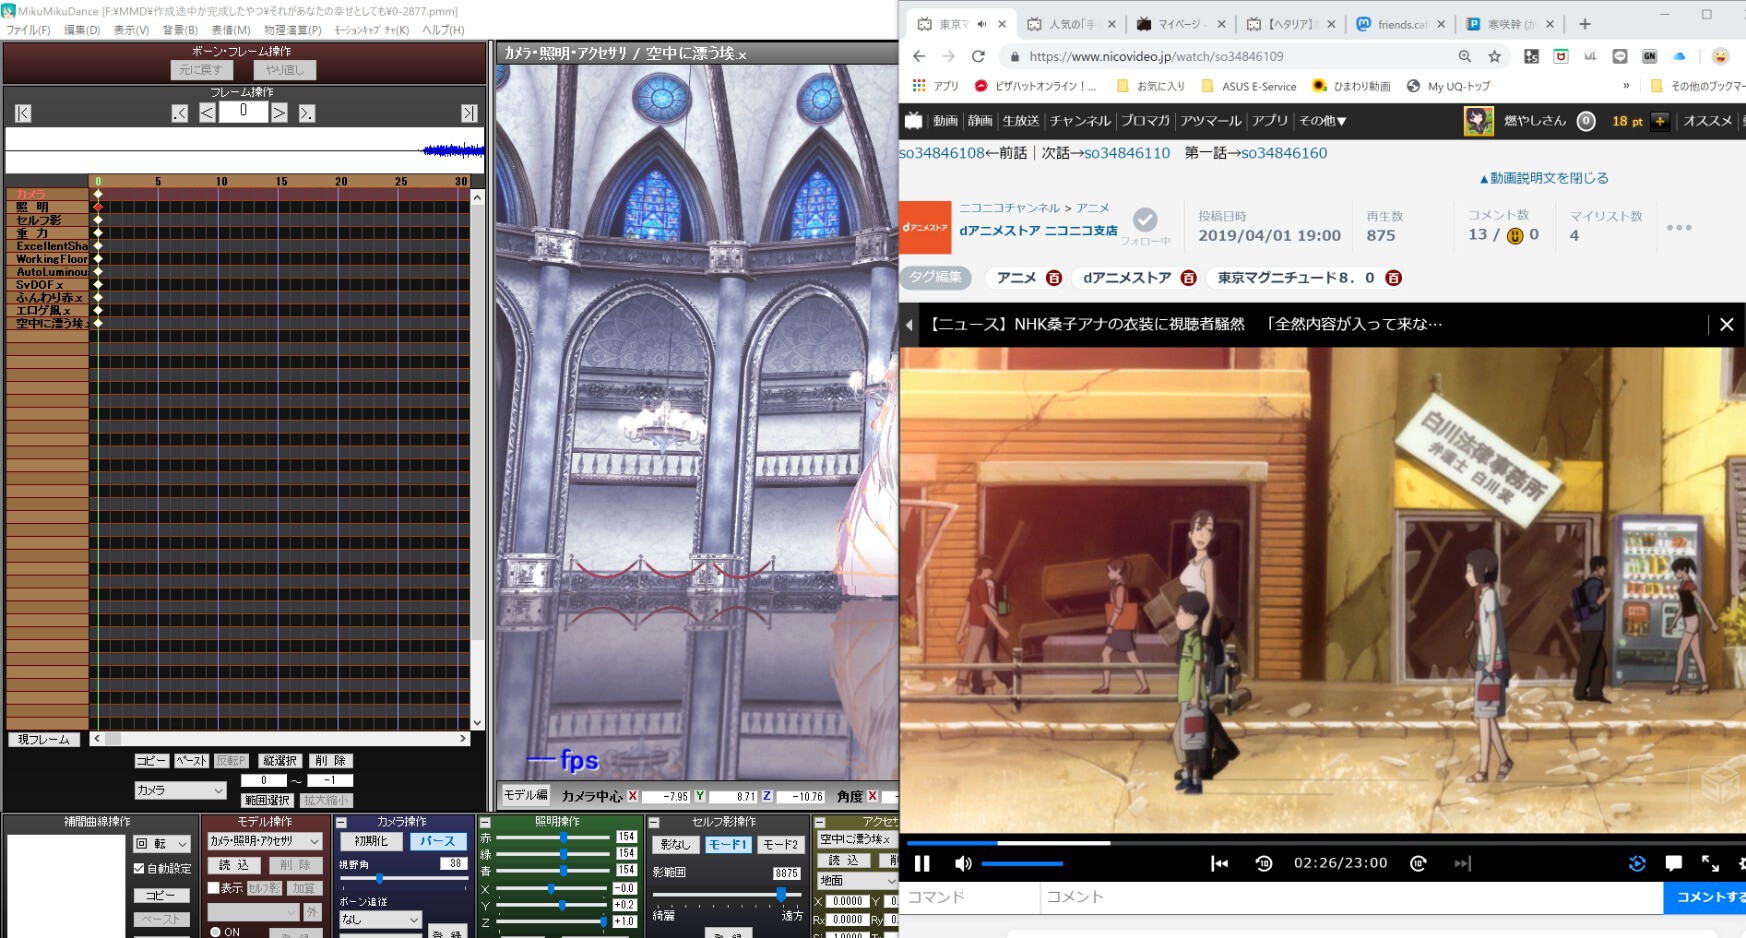Pause the Niconico video

(x=922, y=863)
